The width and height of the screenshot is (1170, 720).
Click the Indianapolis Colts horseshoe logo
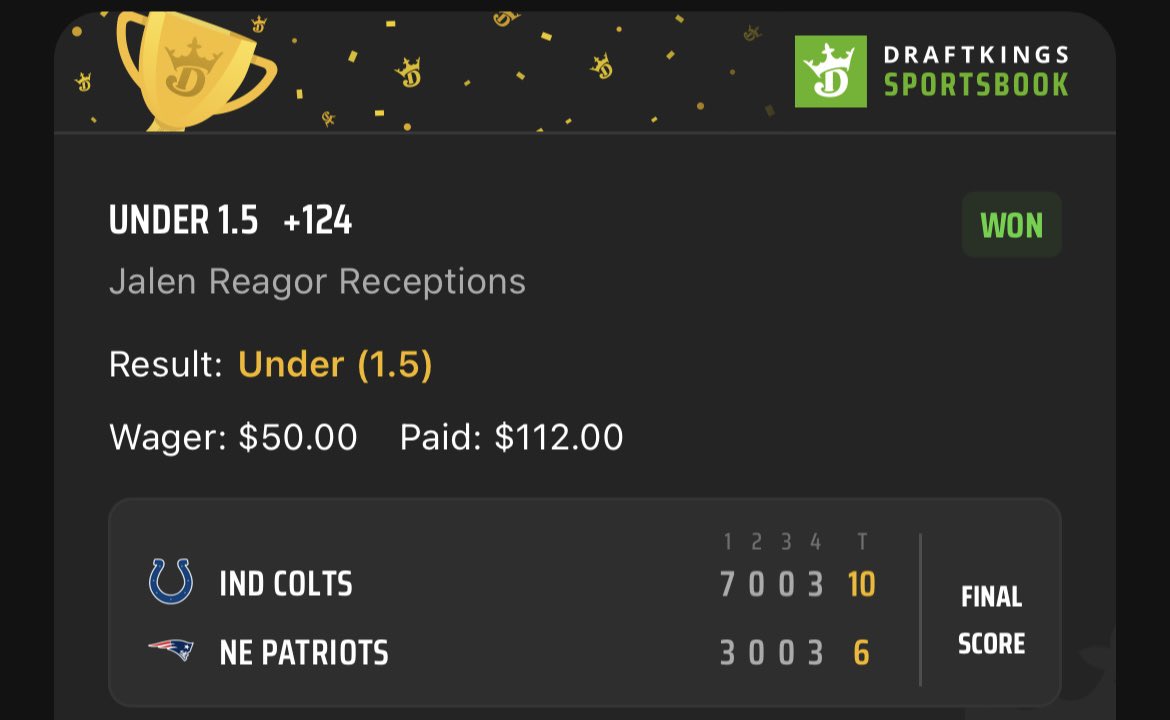tap(171, 582)
